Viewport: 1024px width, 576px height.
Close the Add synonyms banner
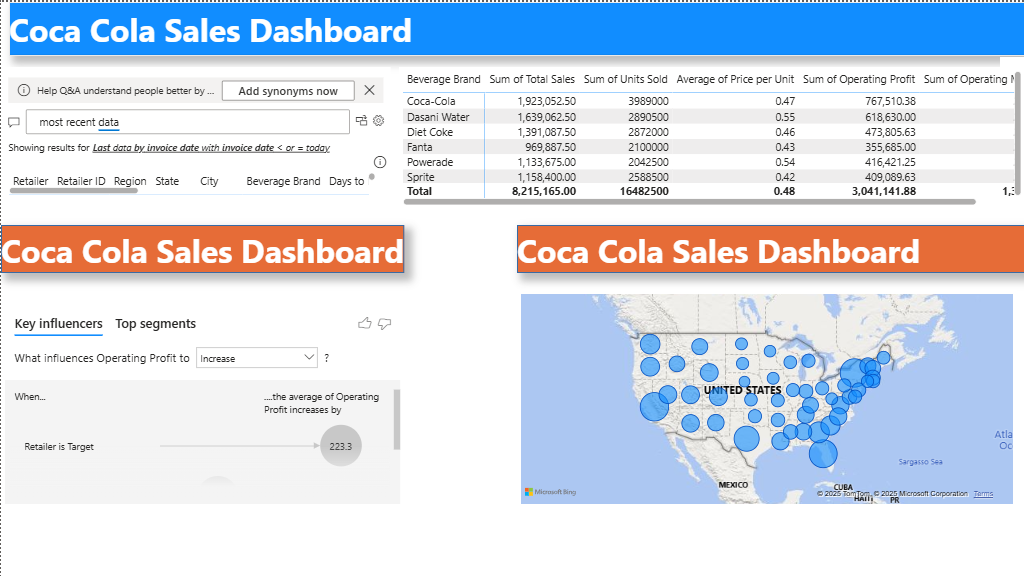click(370, 90)
